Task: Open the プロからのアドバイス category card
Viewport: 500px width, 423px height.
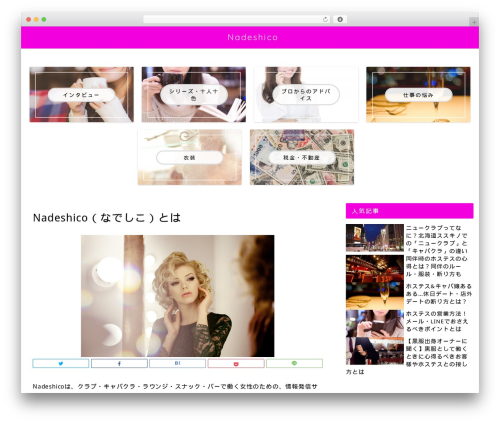Action: pyautogui.click(x=306, y=94)
